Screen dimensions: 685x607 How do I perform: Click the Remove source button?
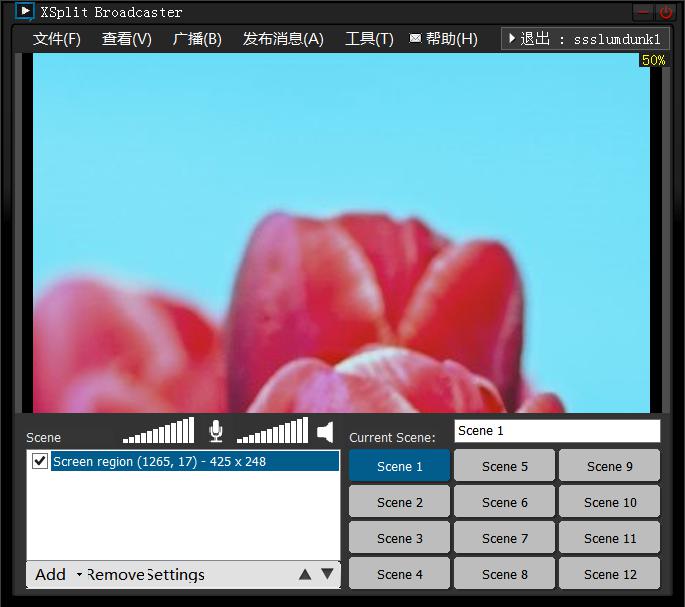point(116,574)
